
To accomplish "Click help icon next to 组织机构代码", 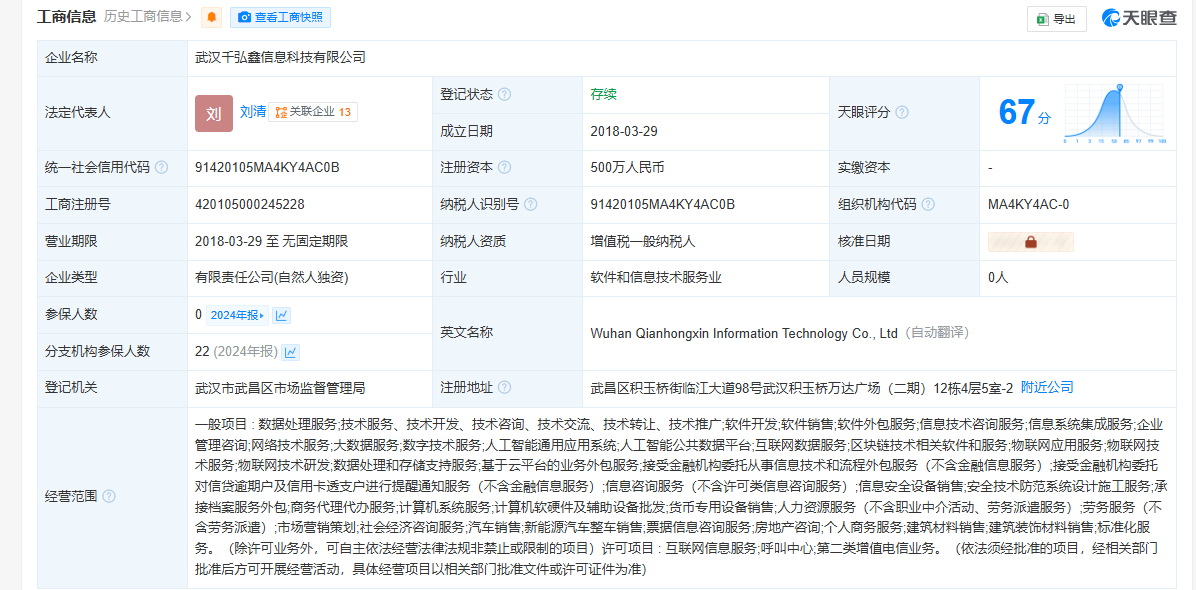I will click(x=928, y=205).
